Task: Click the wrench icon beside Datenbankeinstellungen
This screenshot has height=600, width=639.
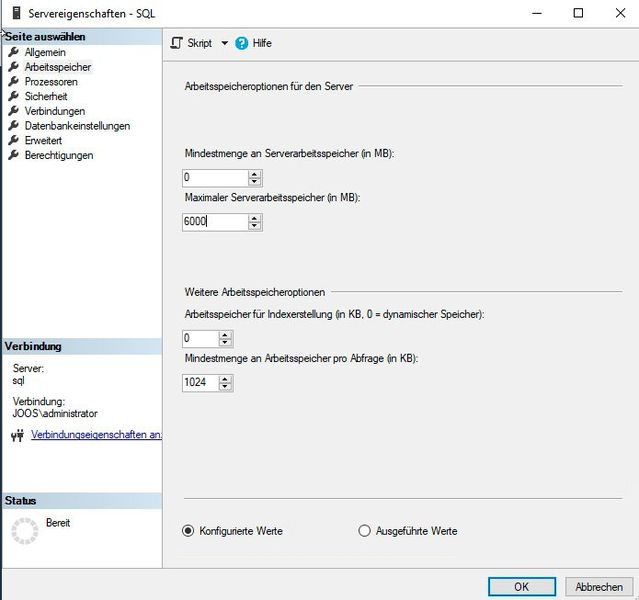Action: click(13, 126)
